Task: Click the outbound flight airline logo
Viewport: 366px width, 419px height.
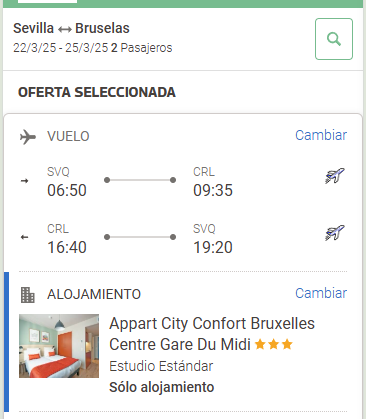Action: click(335, 176)
